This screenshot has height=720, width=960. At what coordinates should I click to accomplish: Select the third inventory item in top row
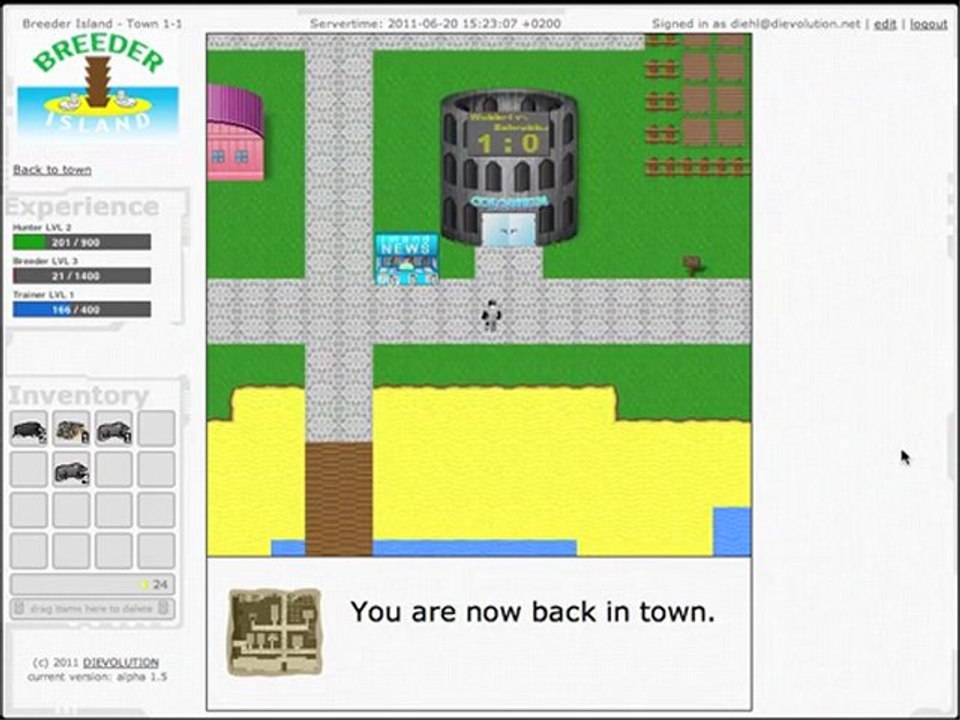coord(114,429)
